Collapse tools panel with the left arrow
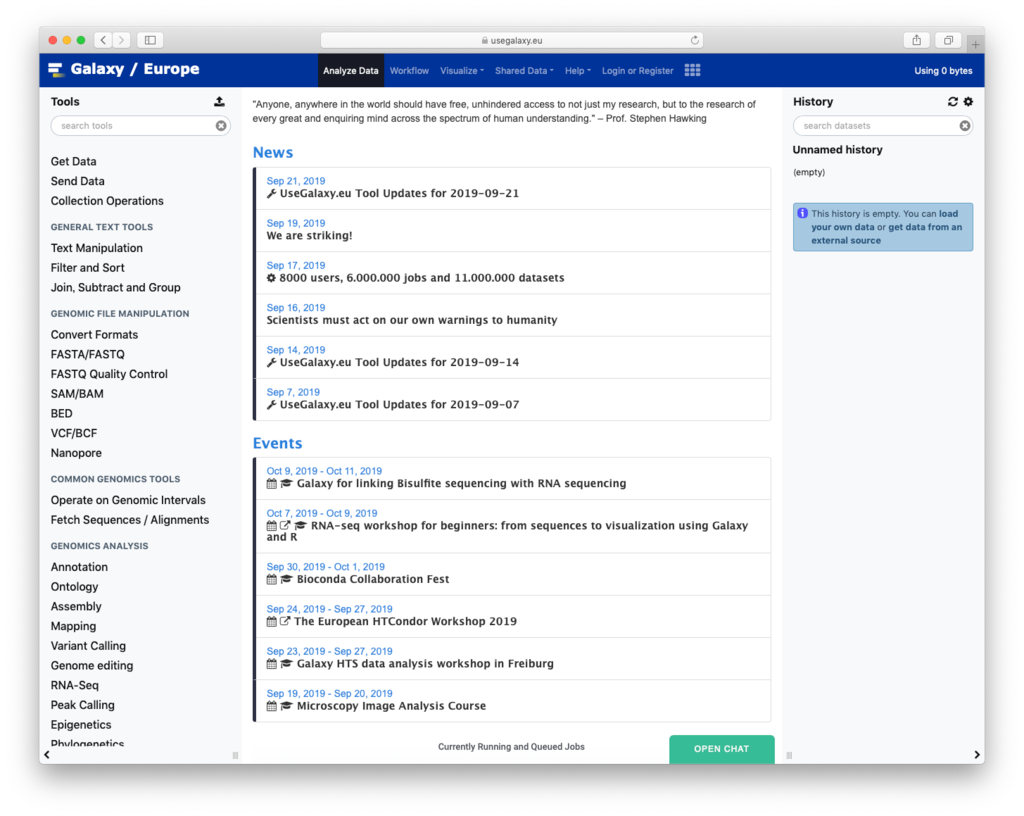Image resolution: width=1024 pixels, height=816 pixels. pyautogui.click(x=47, y=755)
